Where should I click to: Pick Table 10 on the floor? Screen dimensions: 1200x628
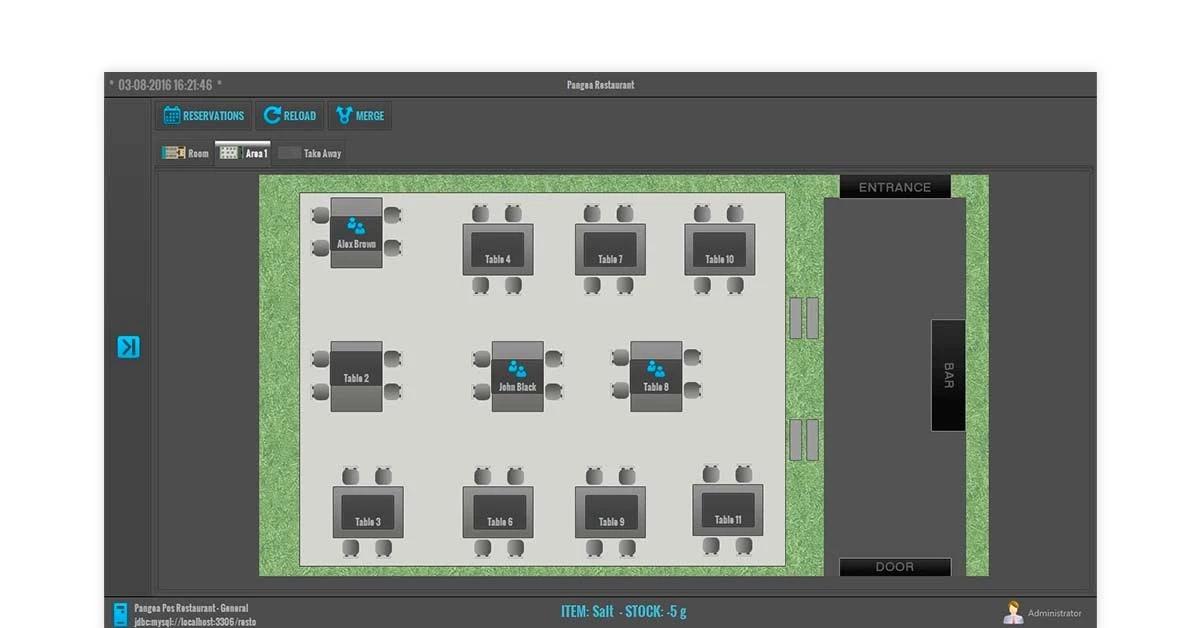pyautogui.click(x=719, y=250)
